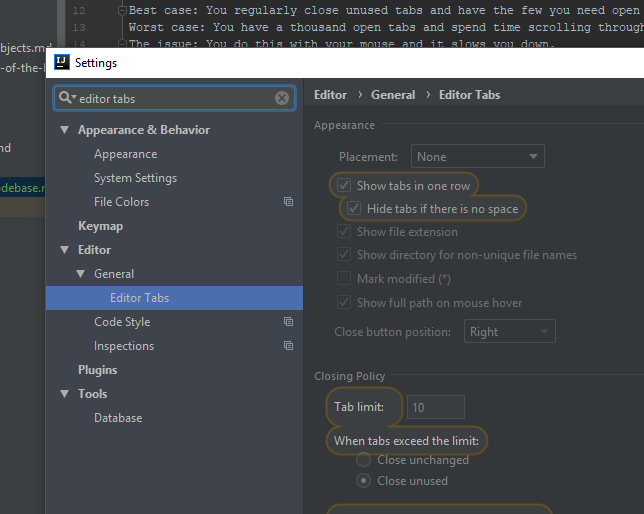This screenshot has width=644, height=514.
Task: Open Code Style settings page
Action: (122, 322)
